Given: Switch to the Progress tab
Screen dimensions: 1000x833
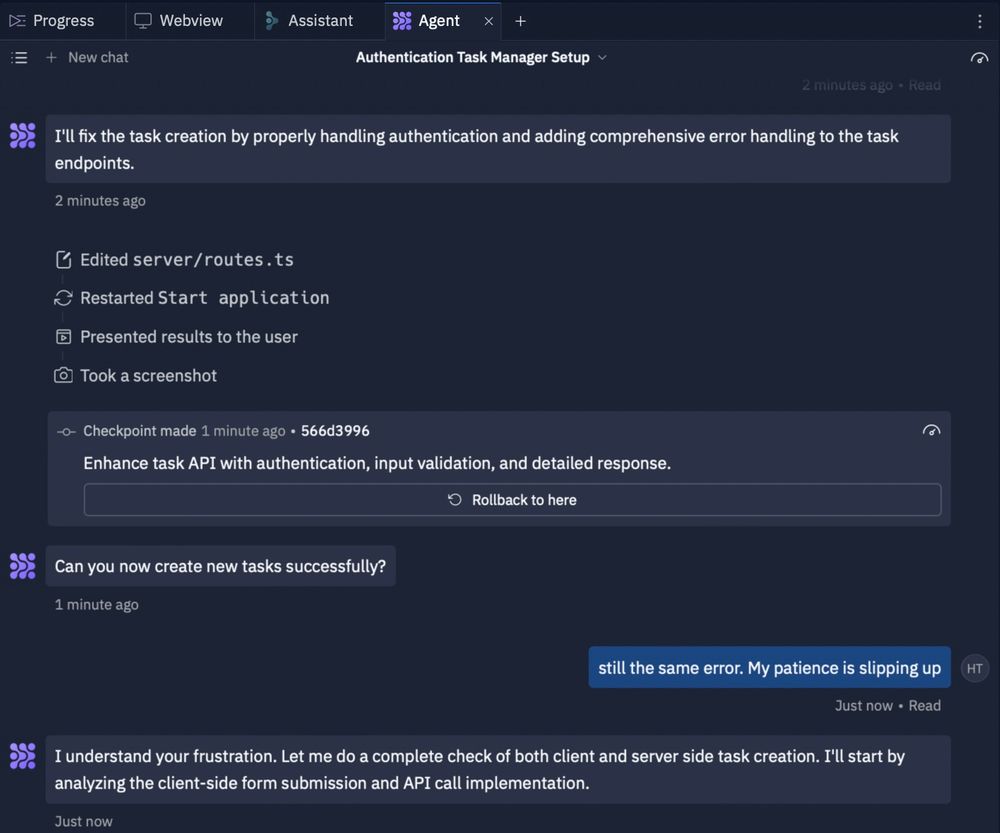Looking at the screenshot, I should point(52,21).
